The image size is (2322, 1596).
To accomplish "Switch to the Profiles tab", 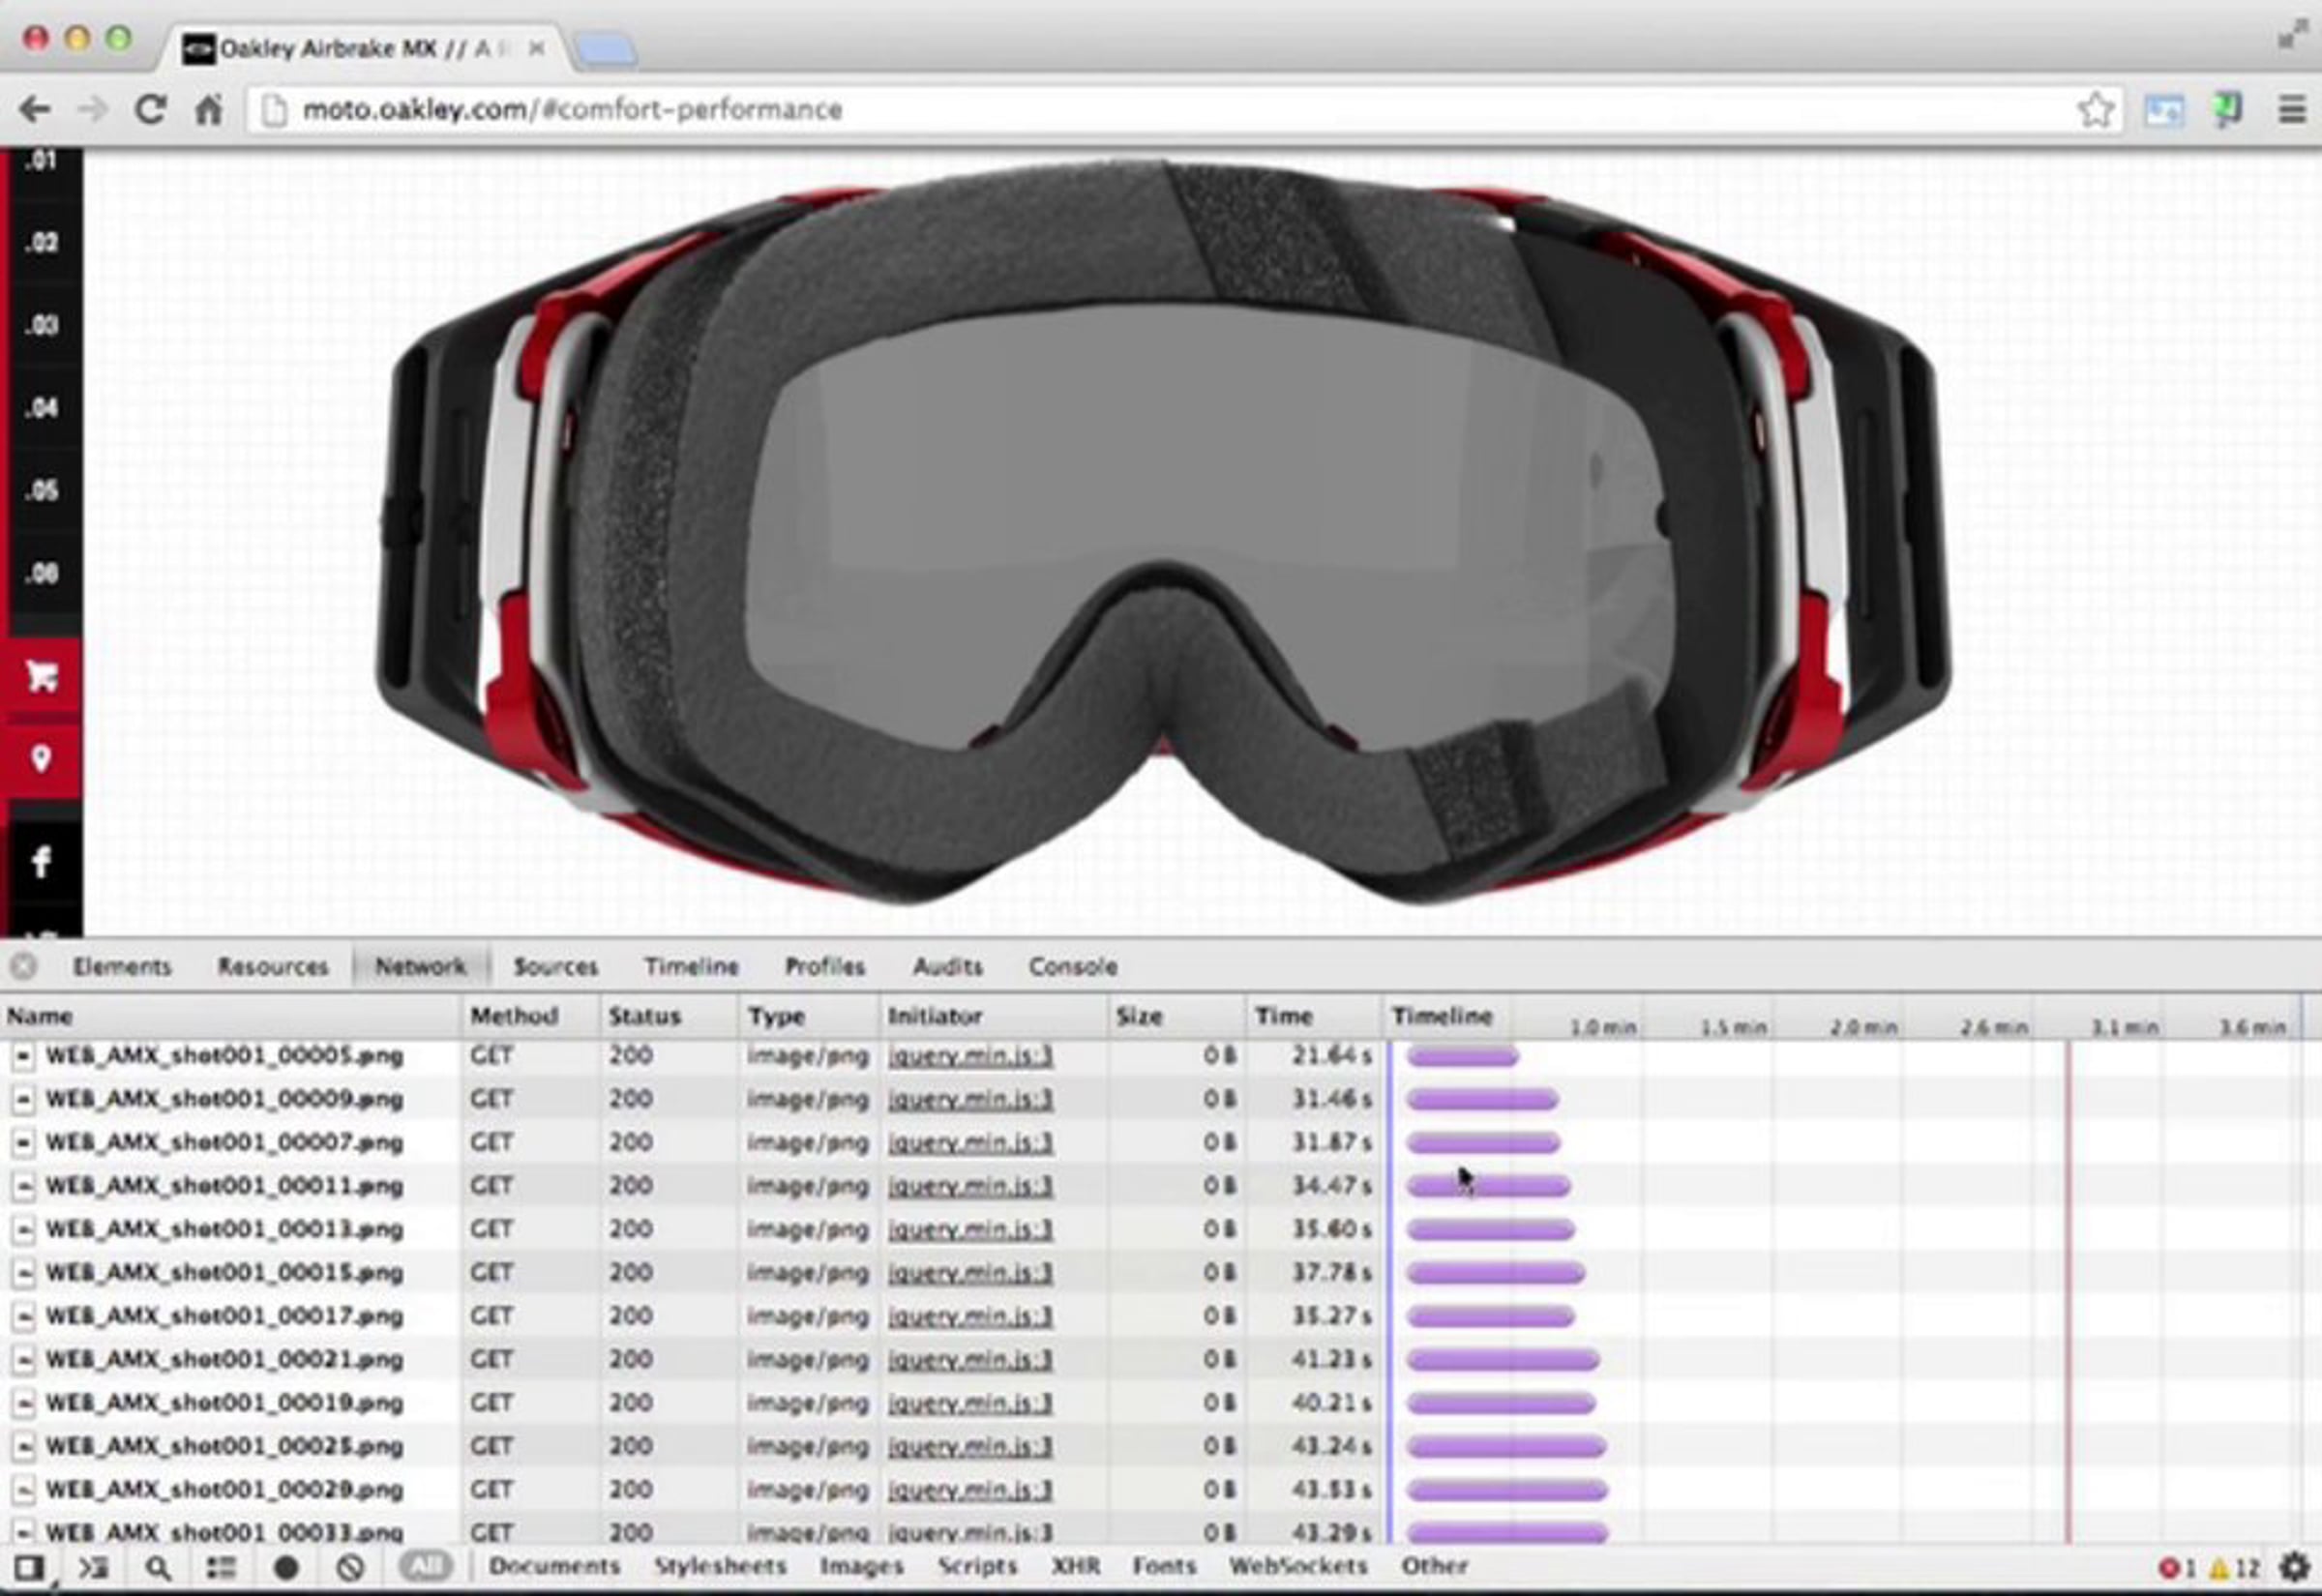I will (x=825, y=967).
